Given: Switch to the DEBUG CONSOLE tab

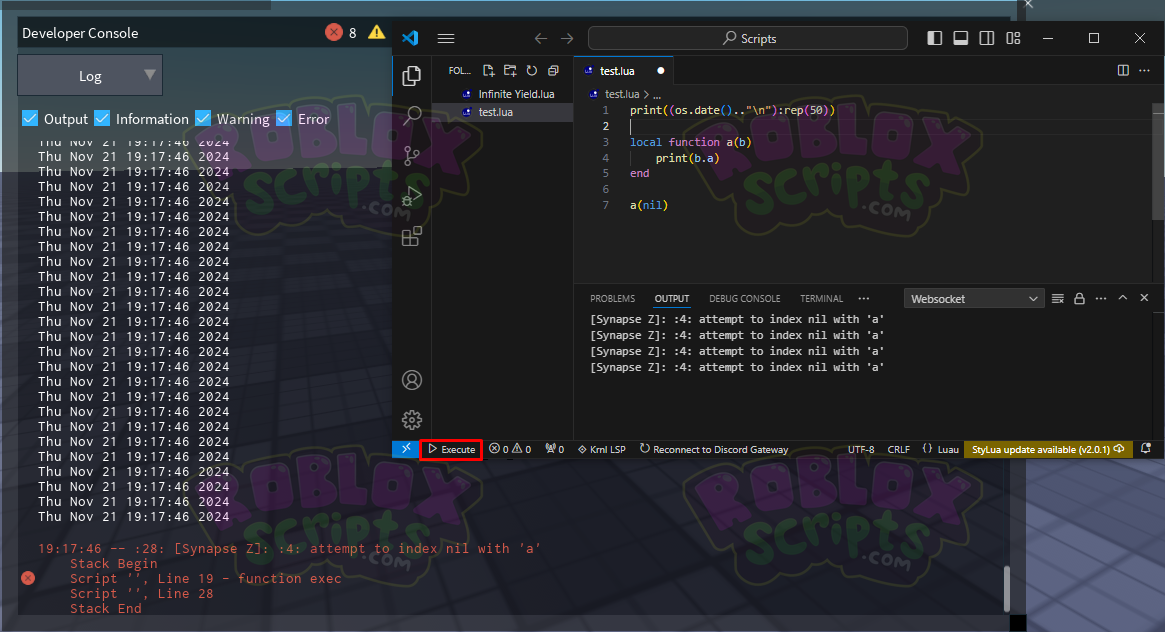Looking at the screenshot, I should point(744,299).
